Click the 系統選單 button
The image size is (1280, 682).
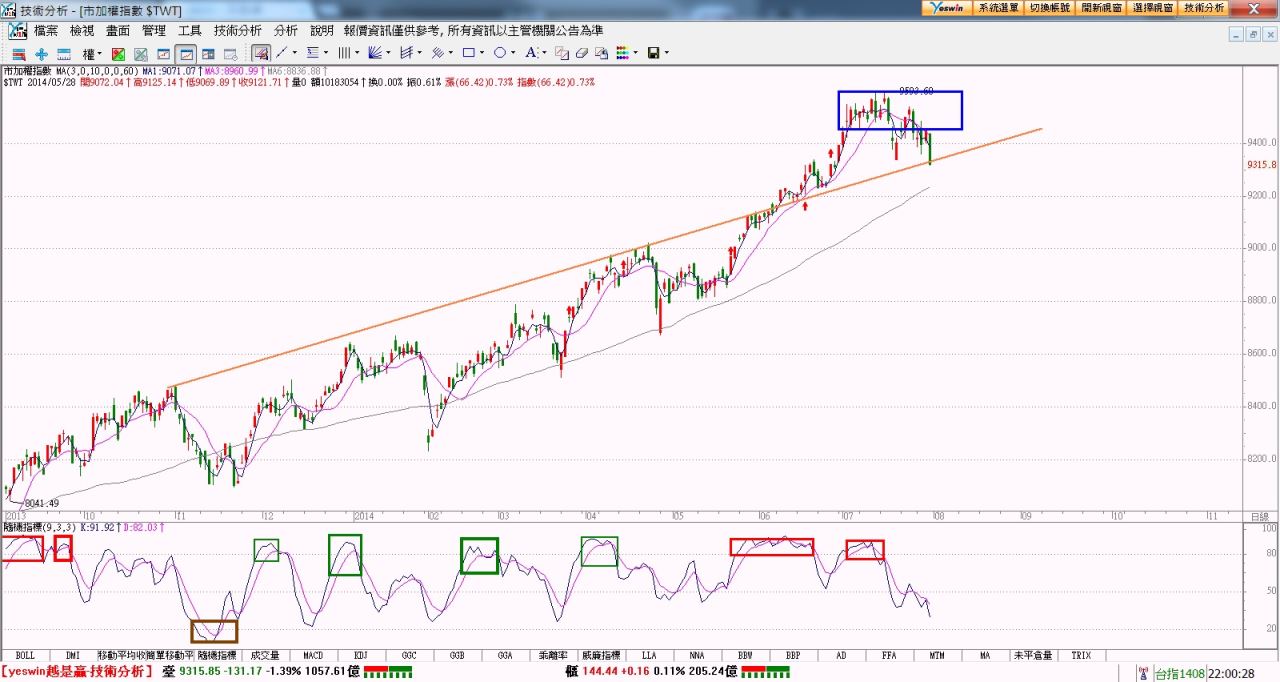tap(998, 7)
